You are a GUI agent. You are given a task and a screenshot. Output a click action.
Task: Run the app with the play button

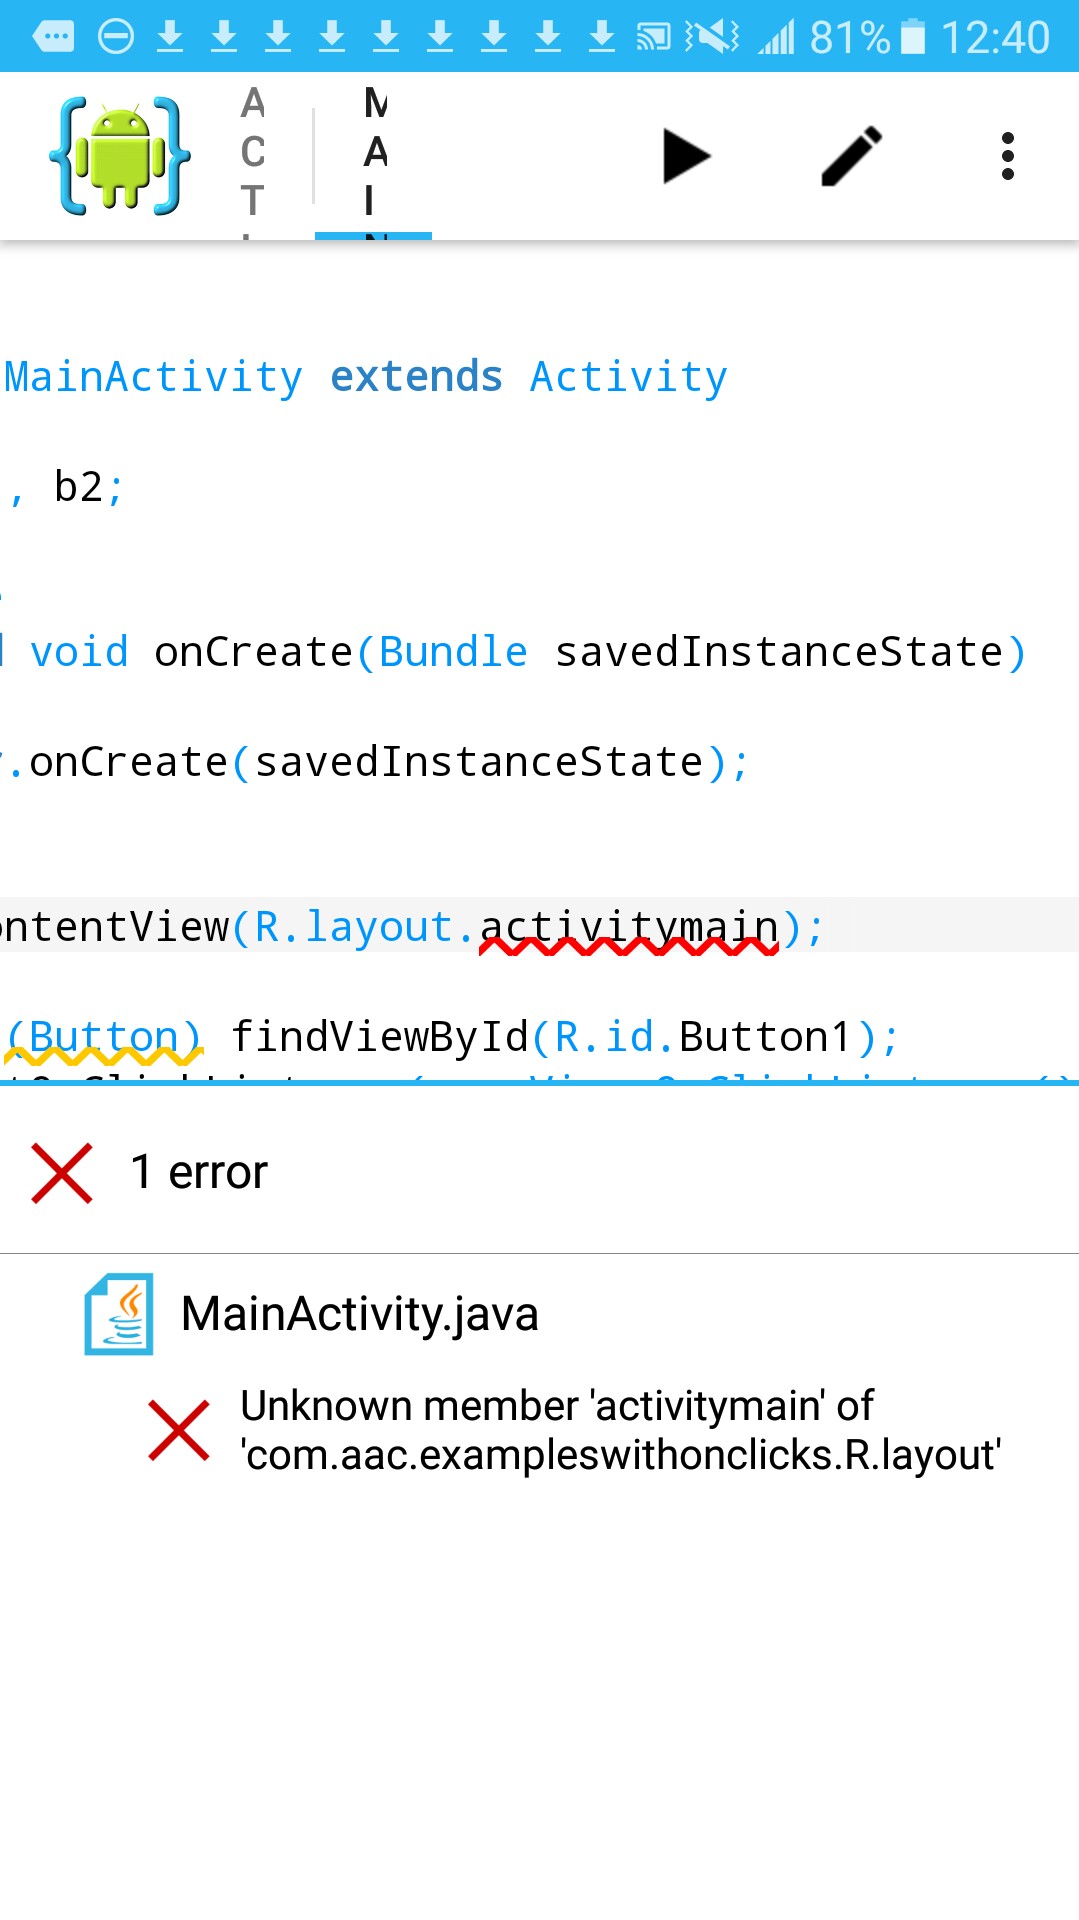[686, 156]
